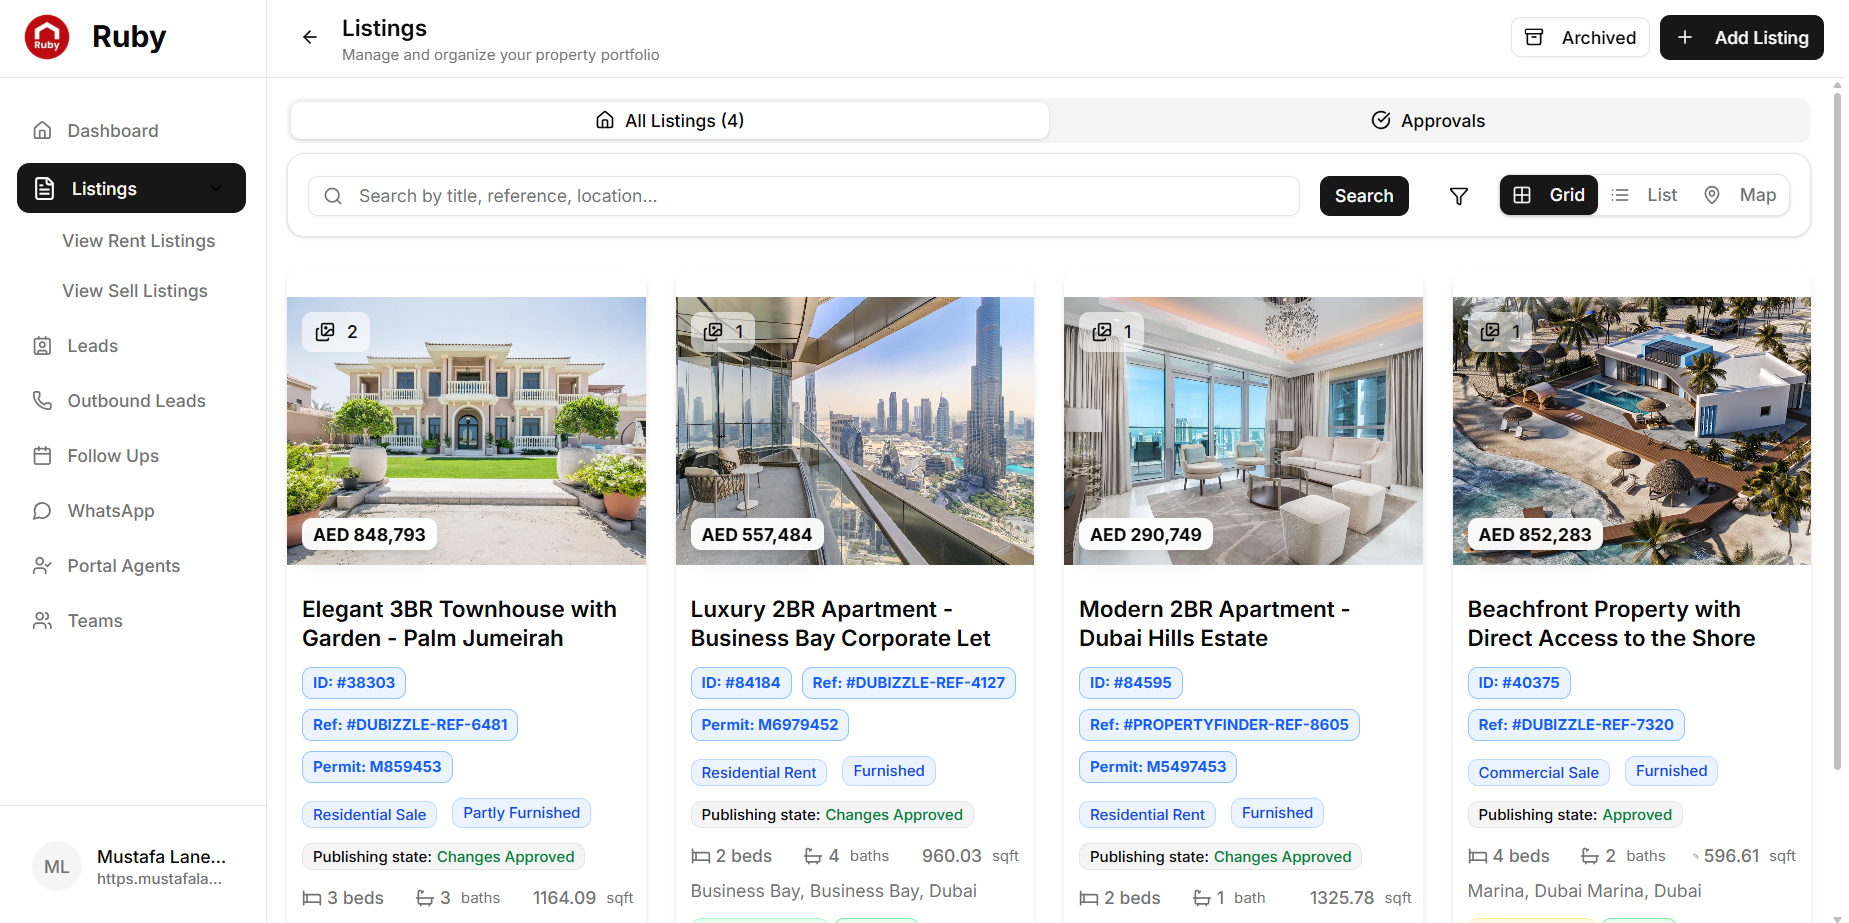The height and width of the screenshot is (923, 1849).
Task: Select Outbound Leads in the sidebar
Action: pyautogui.click(x=135, y=400)
